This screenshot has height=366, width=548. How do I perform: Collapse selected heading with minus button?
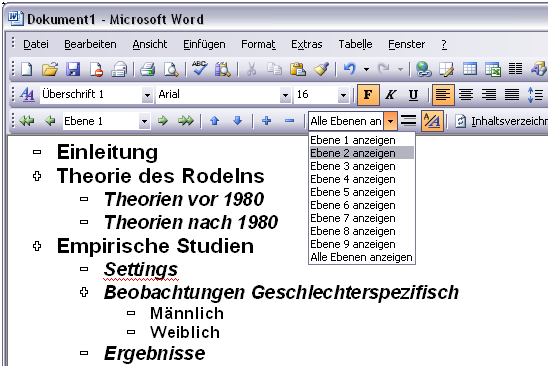pos(289,121)
